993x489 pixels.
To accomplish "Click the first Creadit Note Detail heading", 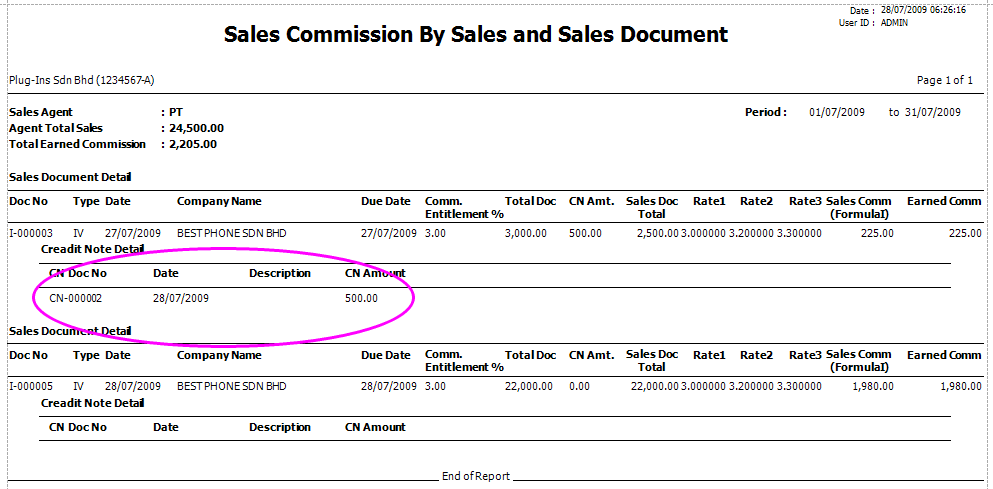I will (x=92, y=249).
